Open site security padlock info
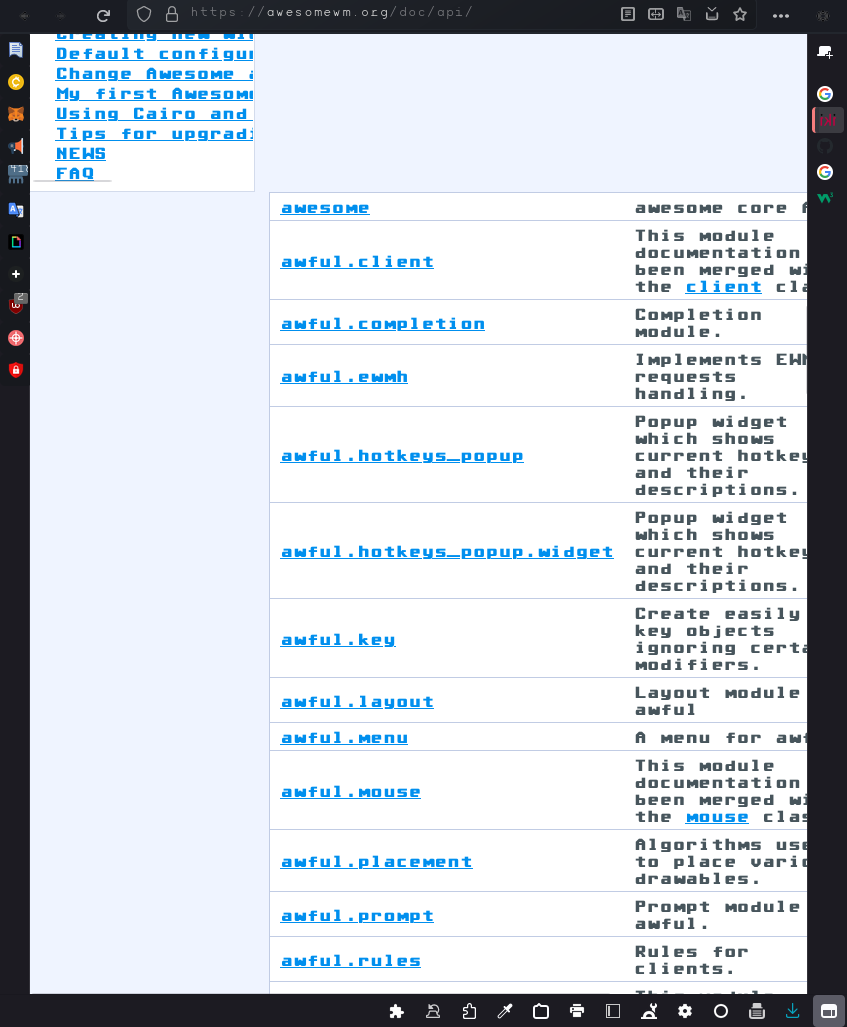This screenshot has height=1027, width=847. pos(172,14)
